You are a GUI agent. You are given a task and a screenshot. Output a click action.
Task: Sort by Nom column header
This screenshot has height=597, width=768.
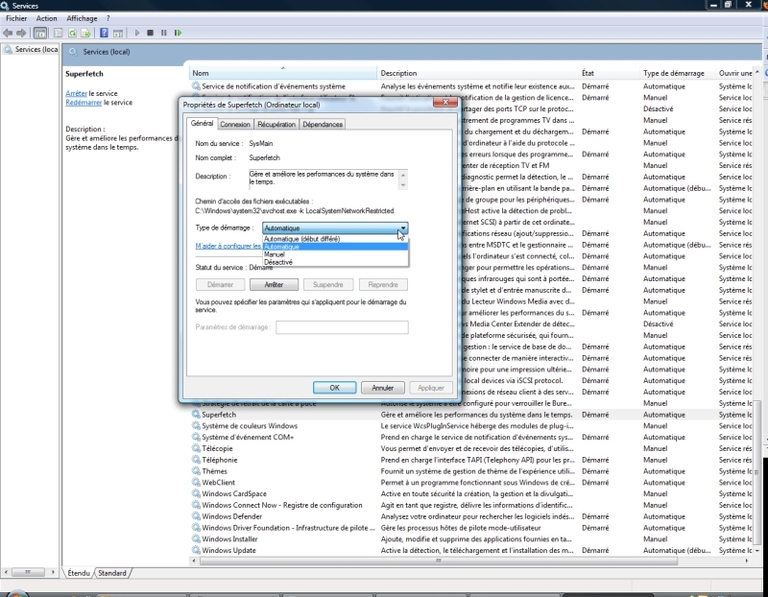(x=283, y=73)
